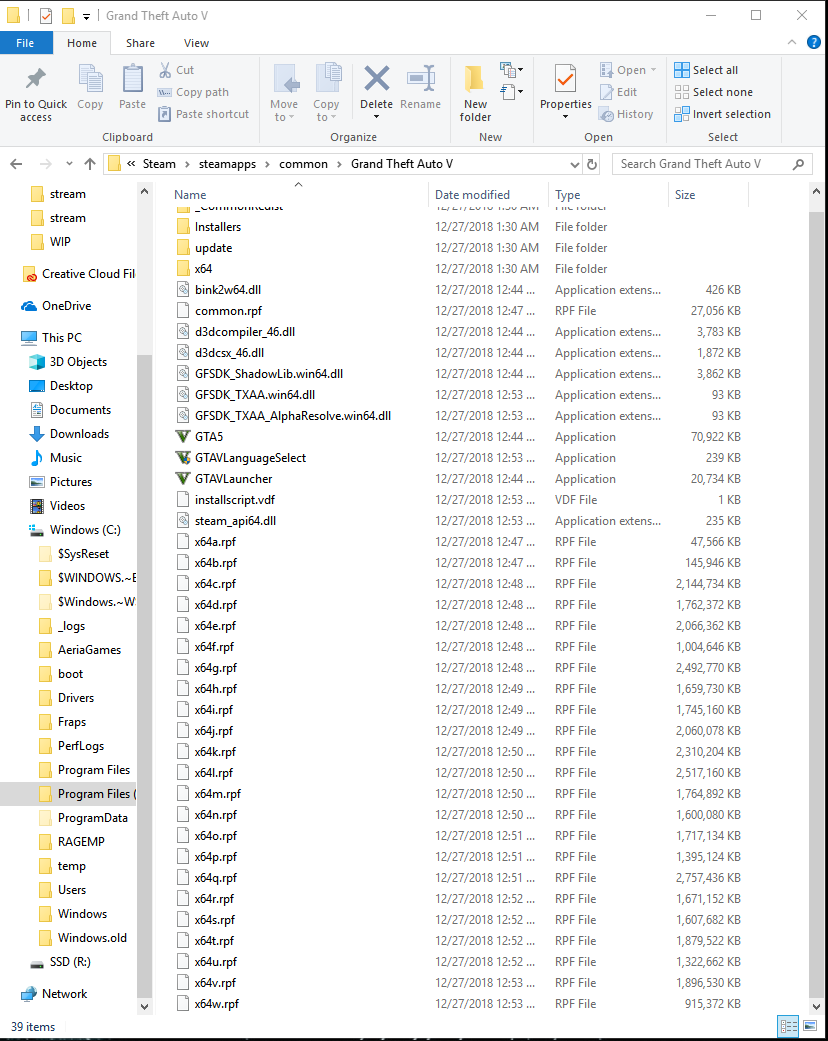Select the installscript.vdf file

point(234,500)
